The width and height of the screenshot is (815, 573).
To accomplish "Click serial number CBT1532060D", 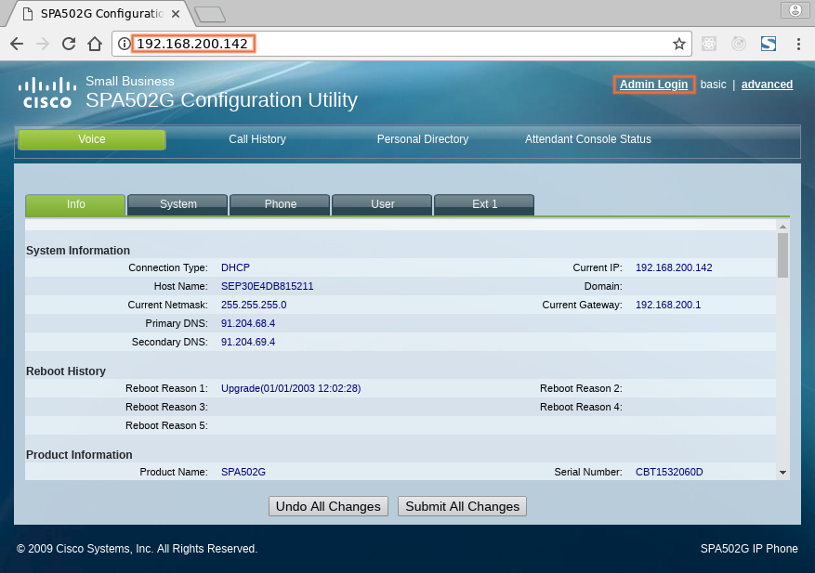I will point(669,472).
